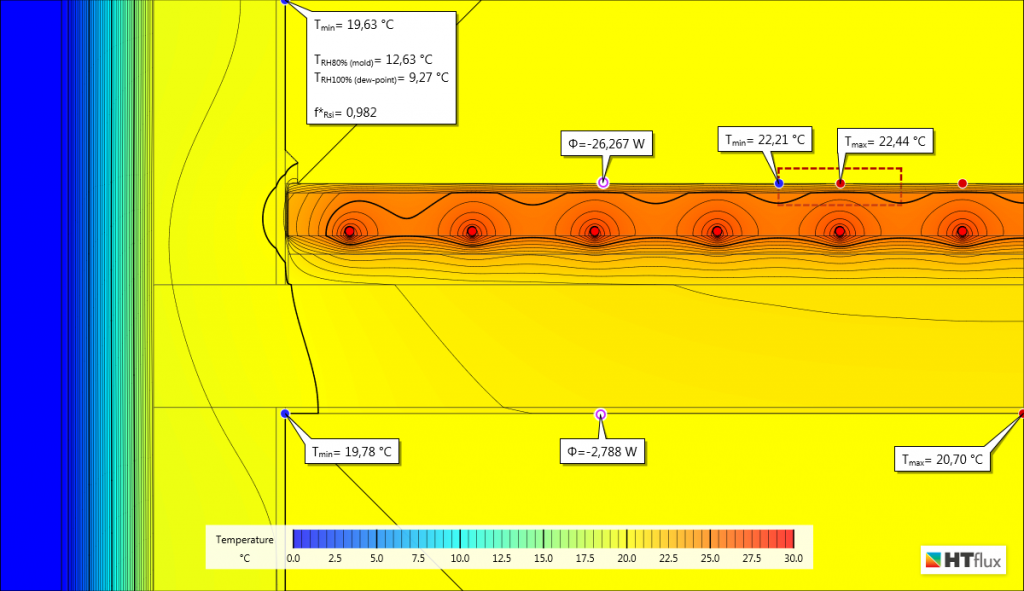1024x591 pixels.
Task: Select the Tmax= 20,70 °C annotation label
Action: [x=944, y=459]
